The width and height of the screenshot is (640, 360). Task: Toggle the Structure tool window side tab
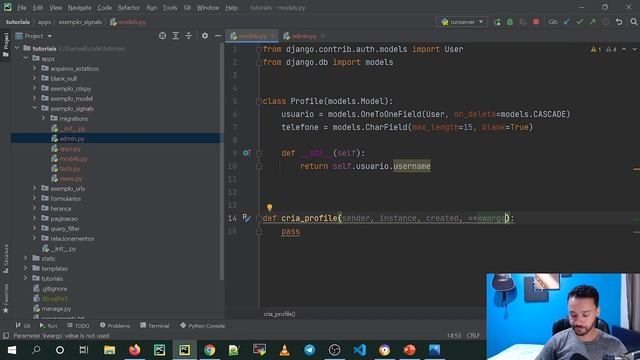tap(5, 259)
